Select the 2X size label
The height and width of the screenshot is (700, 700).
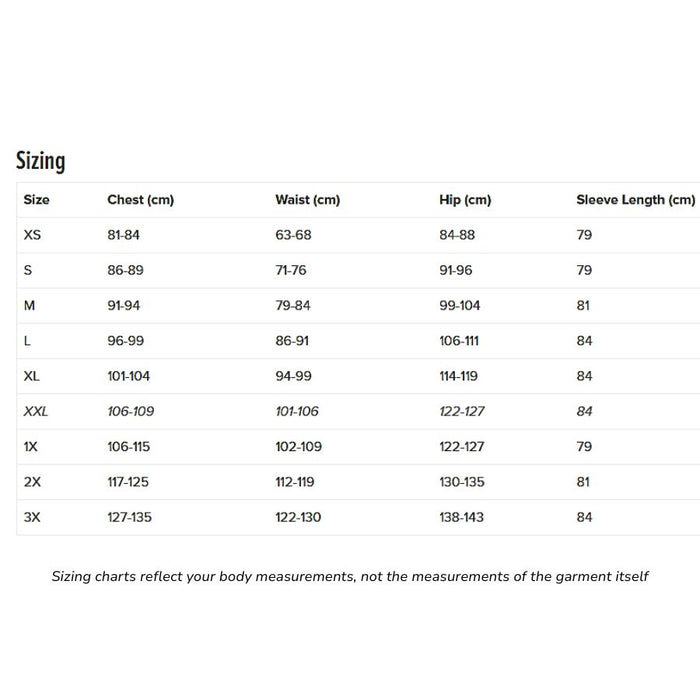32,482
